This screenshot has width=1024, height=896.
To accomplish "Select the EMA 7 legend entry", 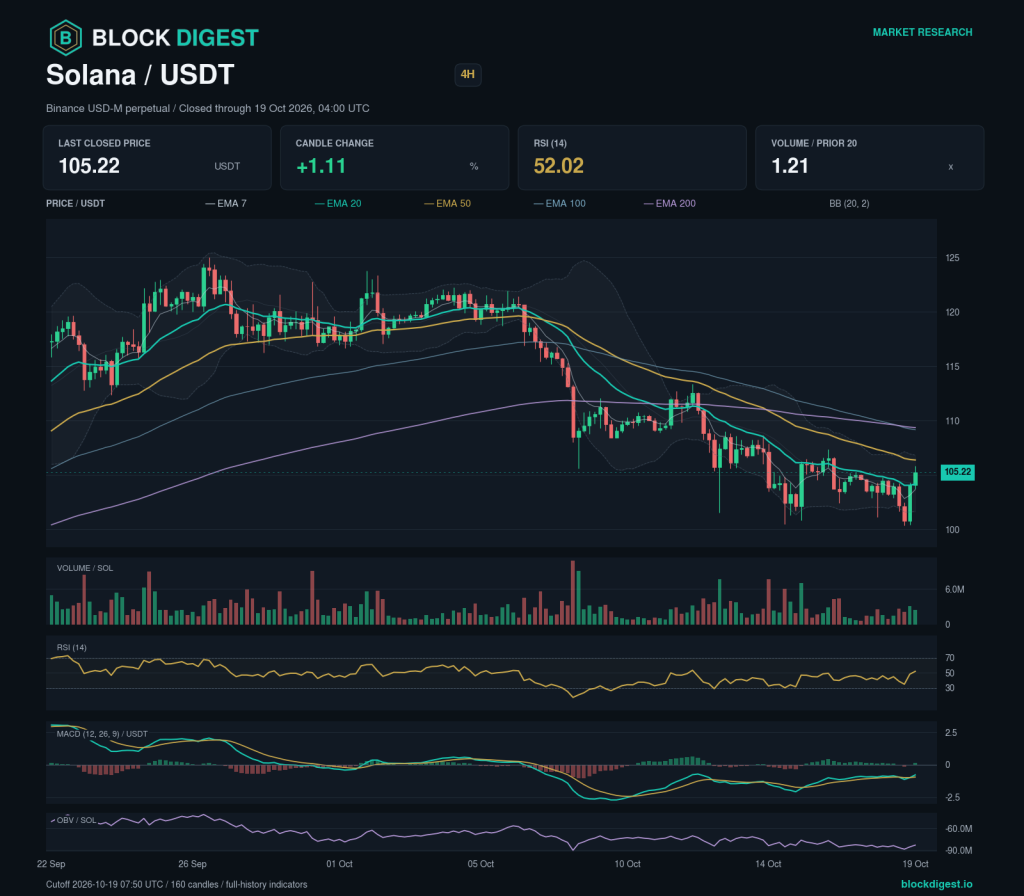I will [226, 204].
